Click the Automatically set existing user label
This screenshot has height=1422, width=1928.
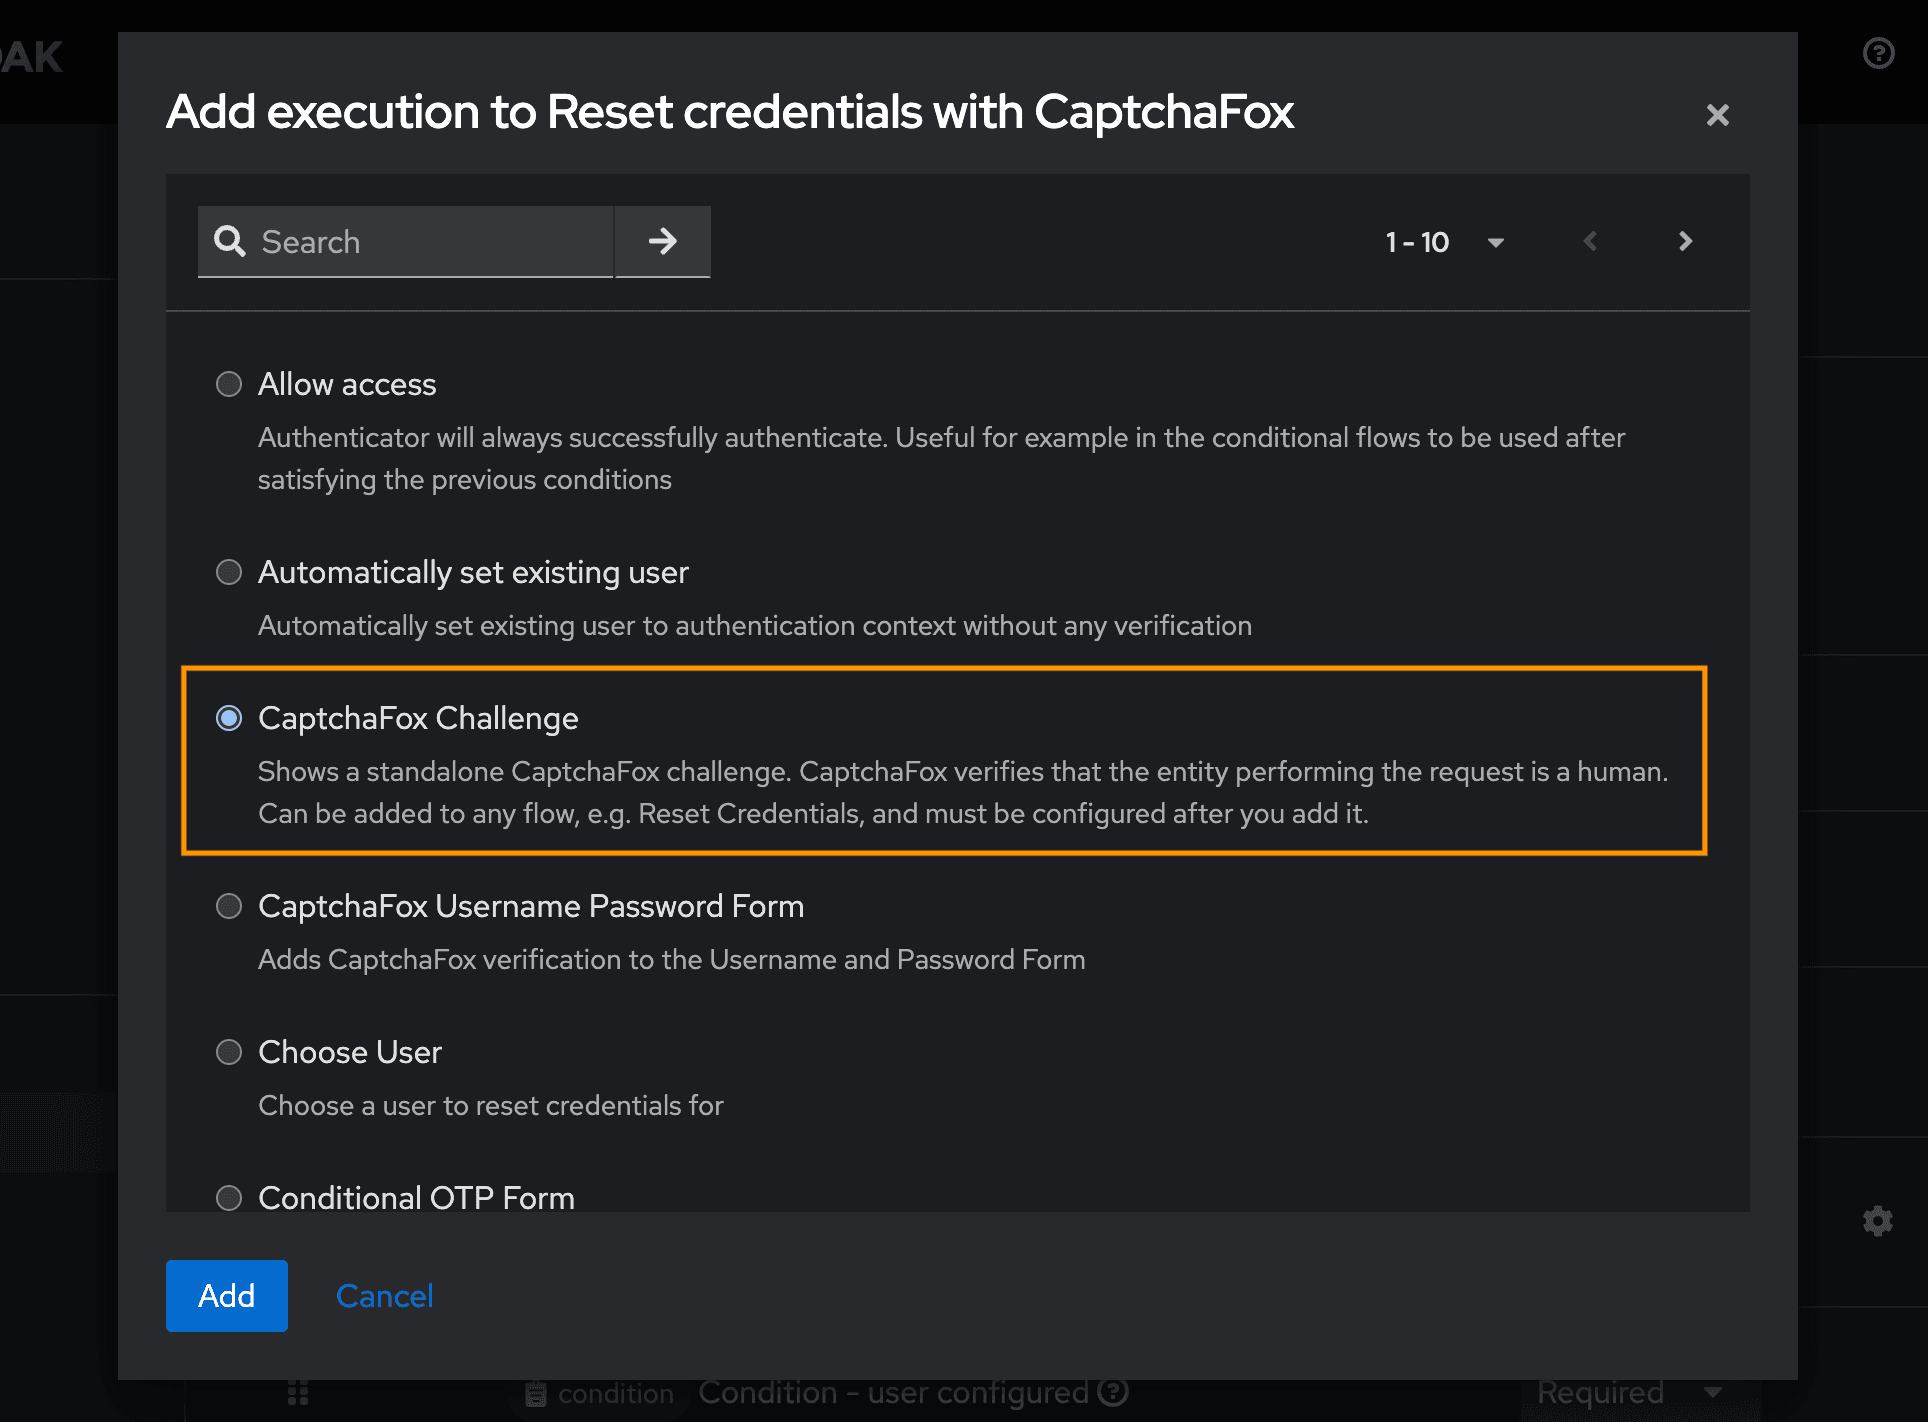tap(473, 572)
